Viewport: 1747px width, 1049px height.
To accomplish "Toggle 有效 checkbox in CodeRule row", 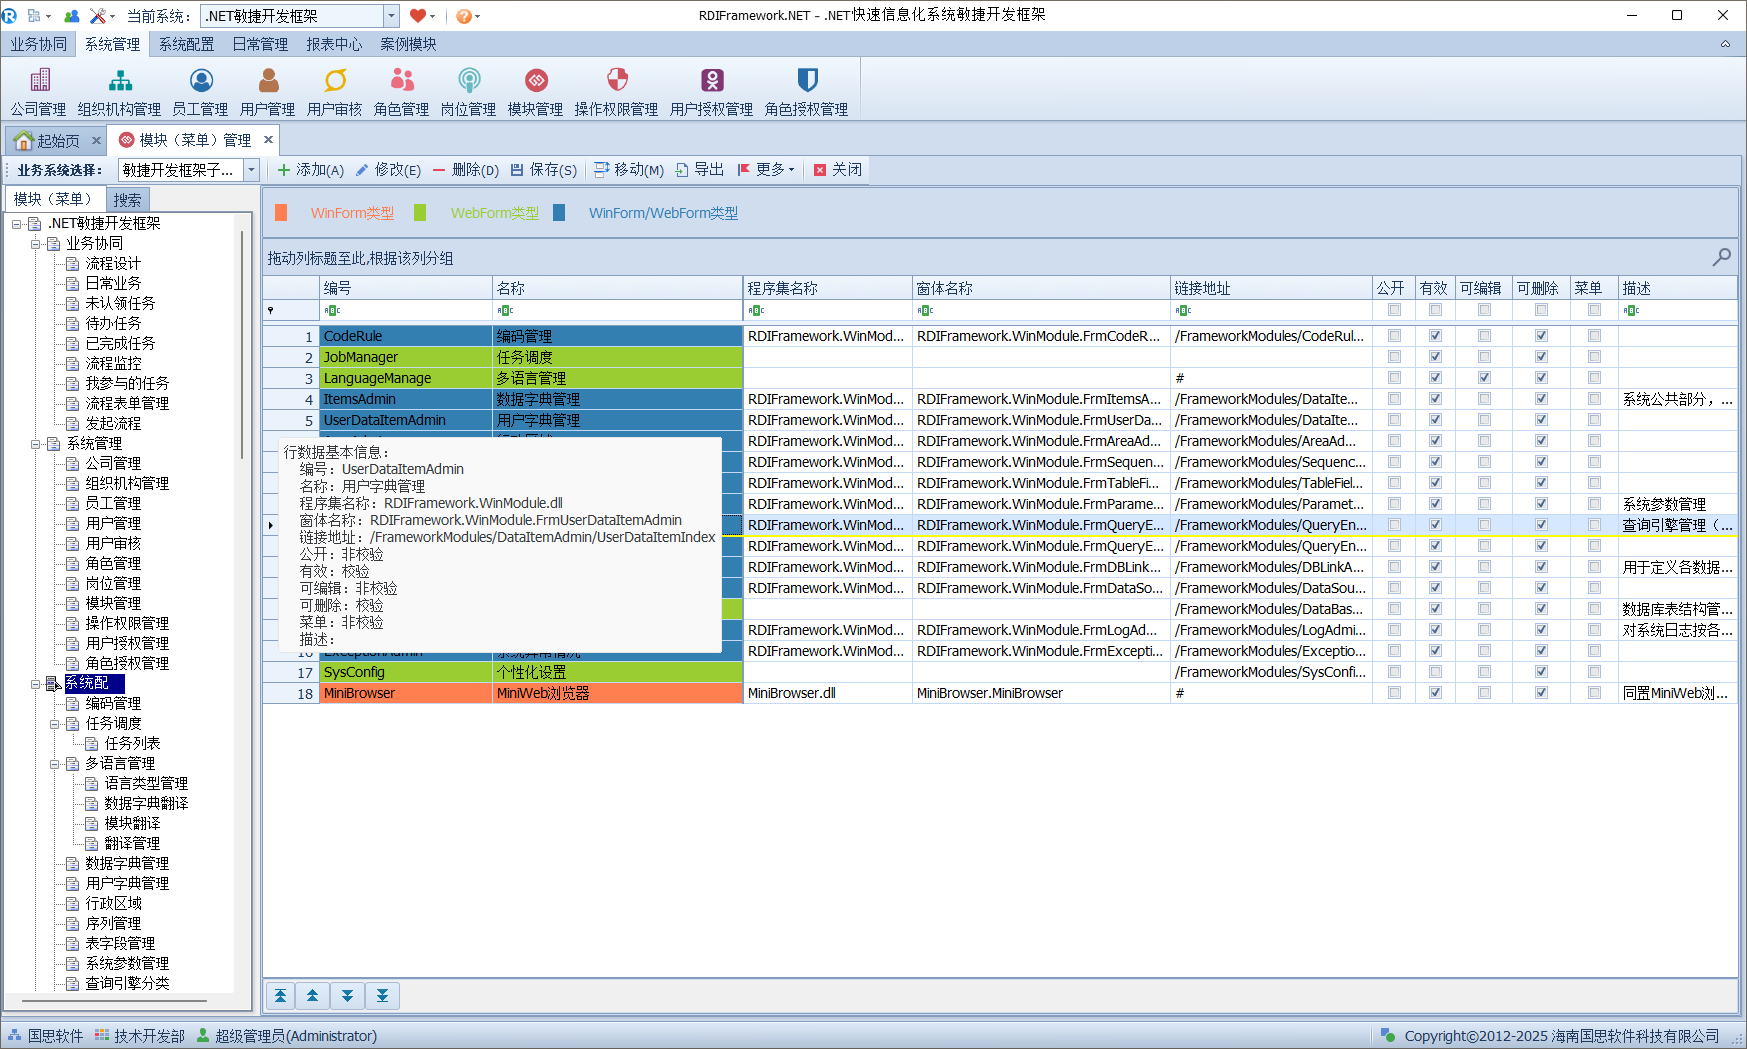I will tap(1435, 336).
